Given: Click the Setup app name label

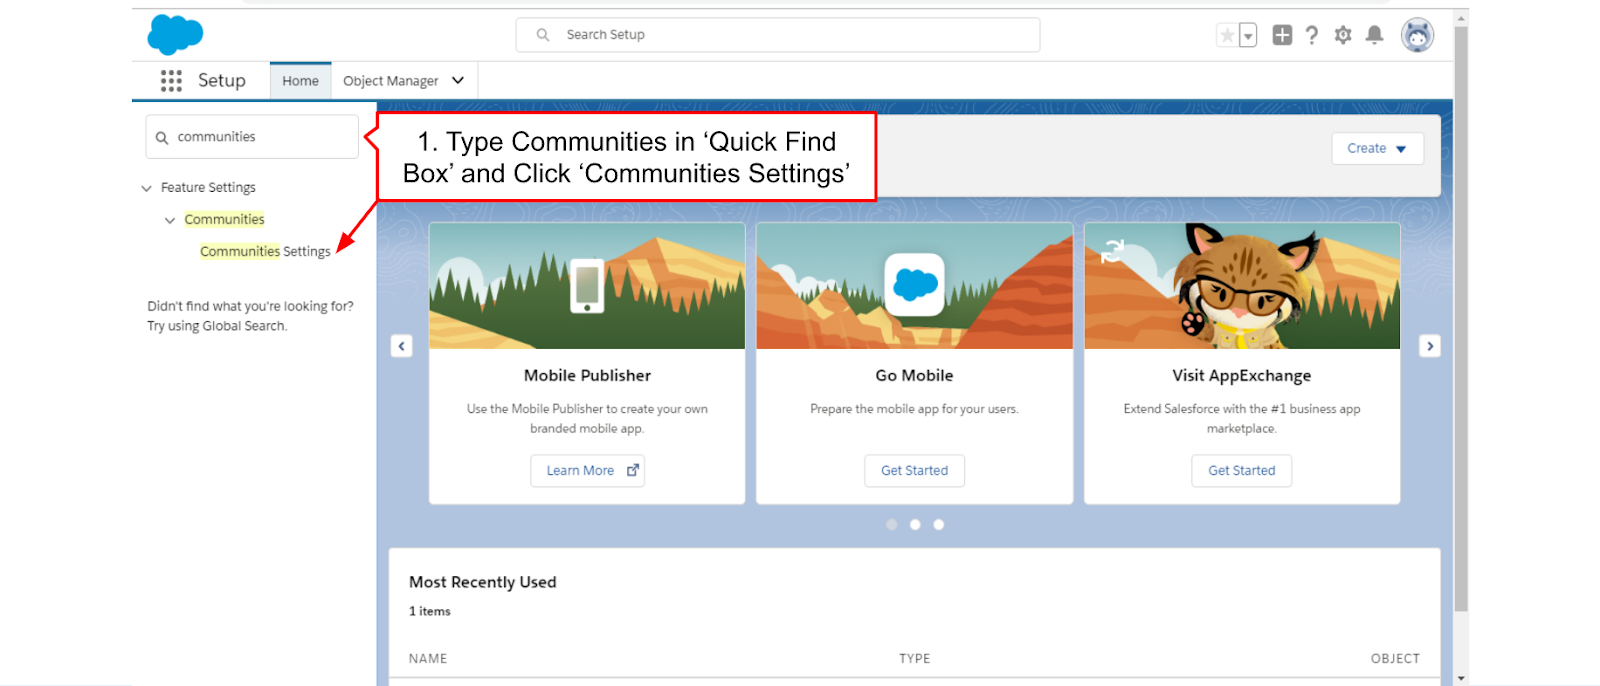Looking at the screenshot, I should 222,81.
